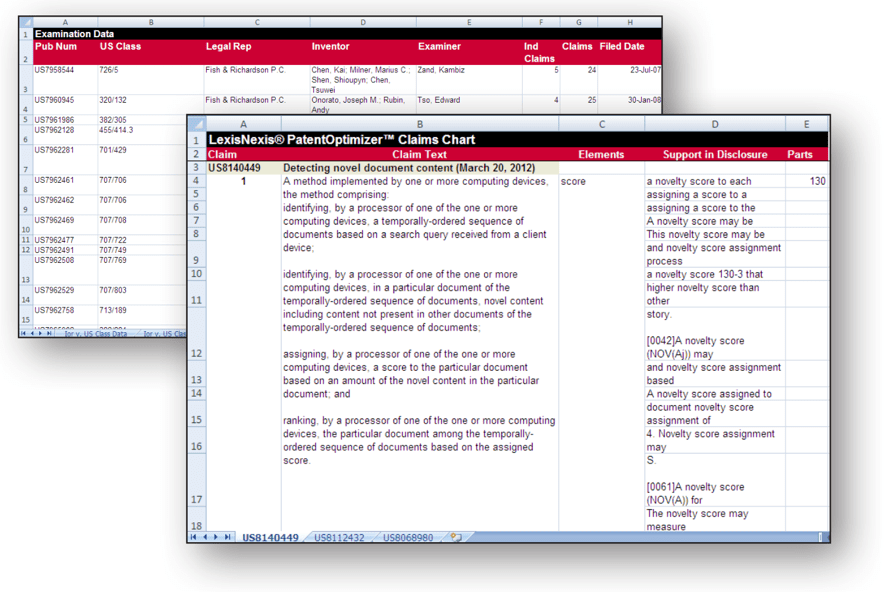The height and width of the screenshot is (592, 885).
Task: Click 'Detecting novel document content (March 20, 2012)' cell
Action: (419, 168)
